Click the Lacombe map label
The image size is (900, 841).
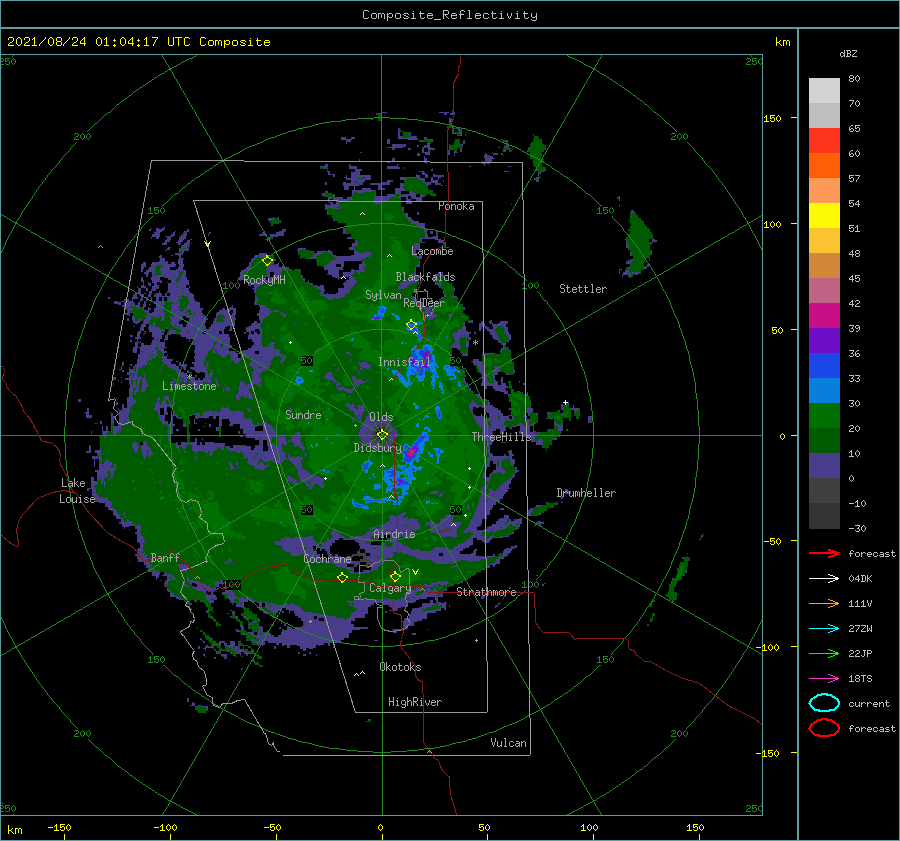[432, 251]
